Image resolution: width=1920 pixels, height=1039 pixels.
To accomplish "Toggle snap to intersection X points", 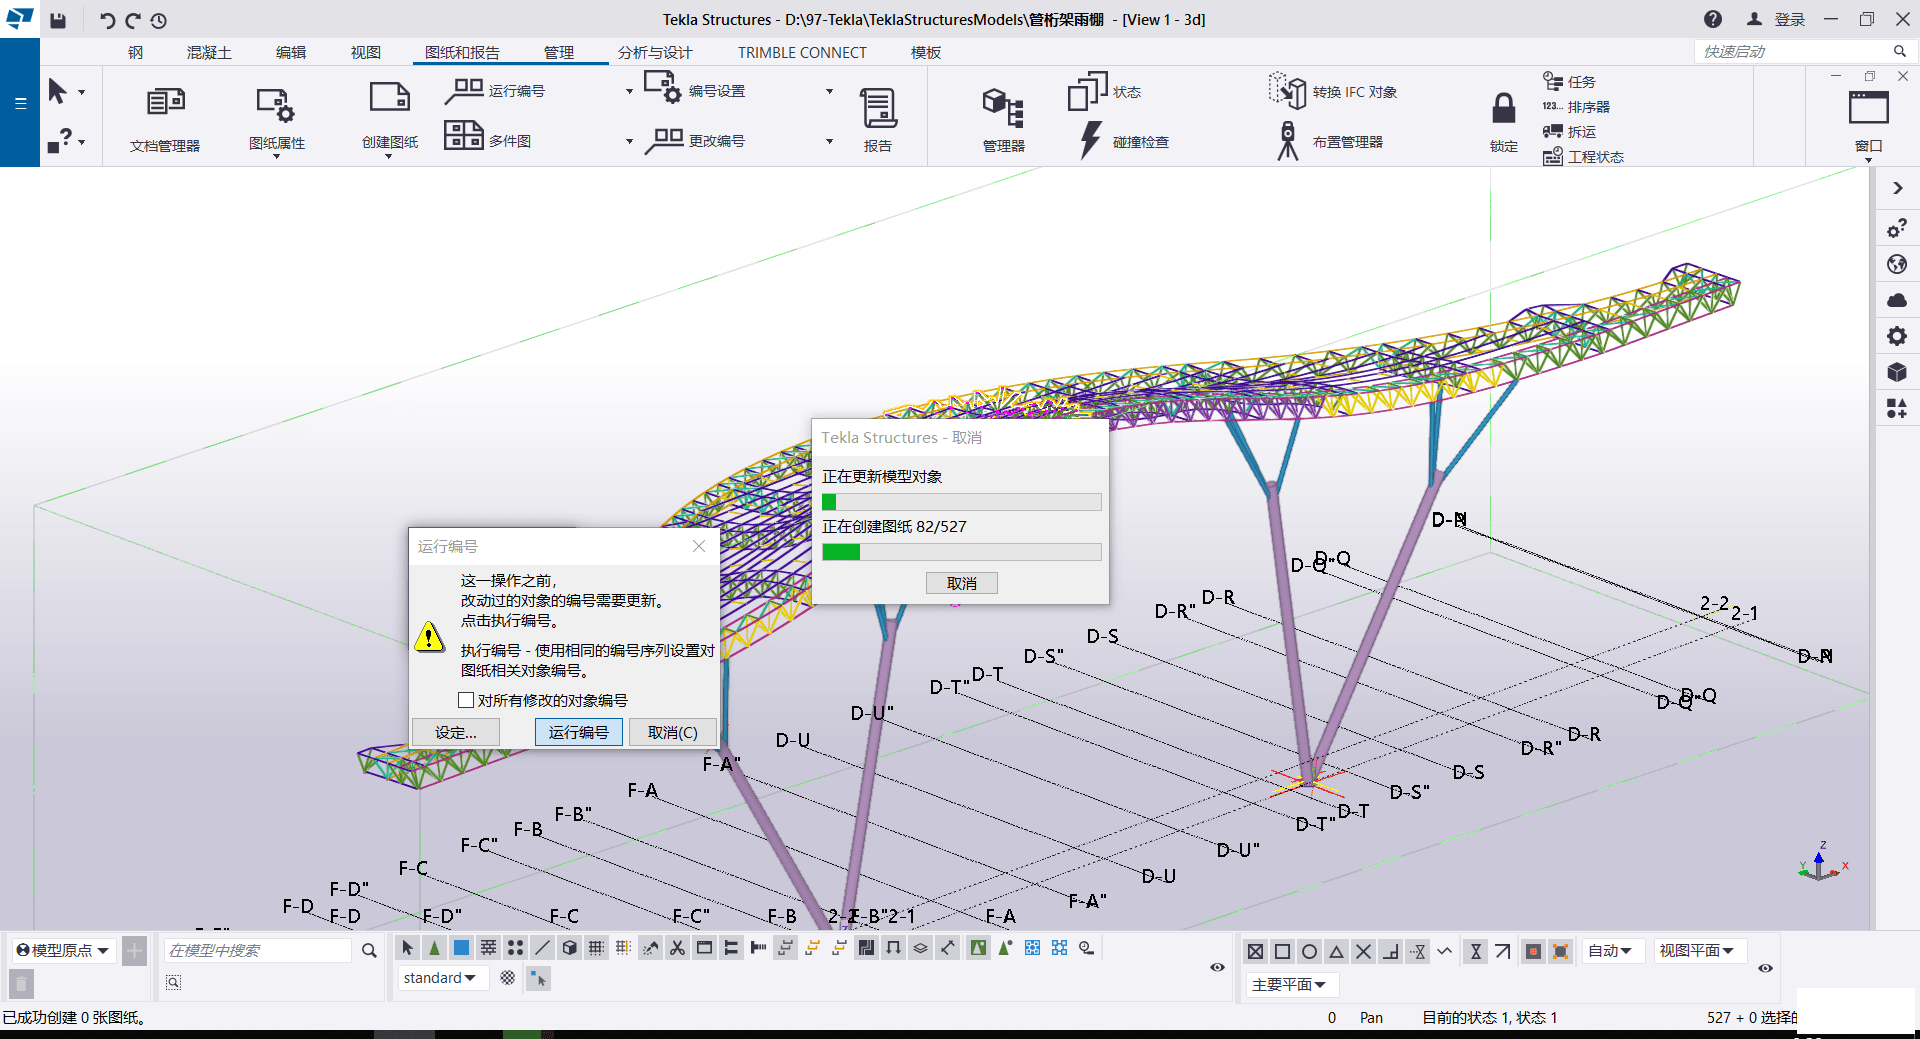I will pyautogui.click(x=1363, y=952).
